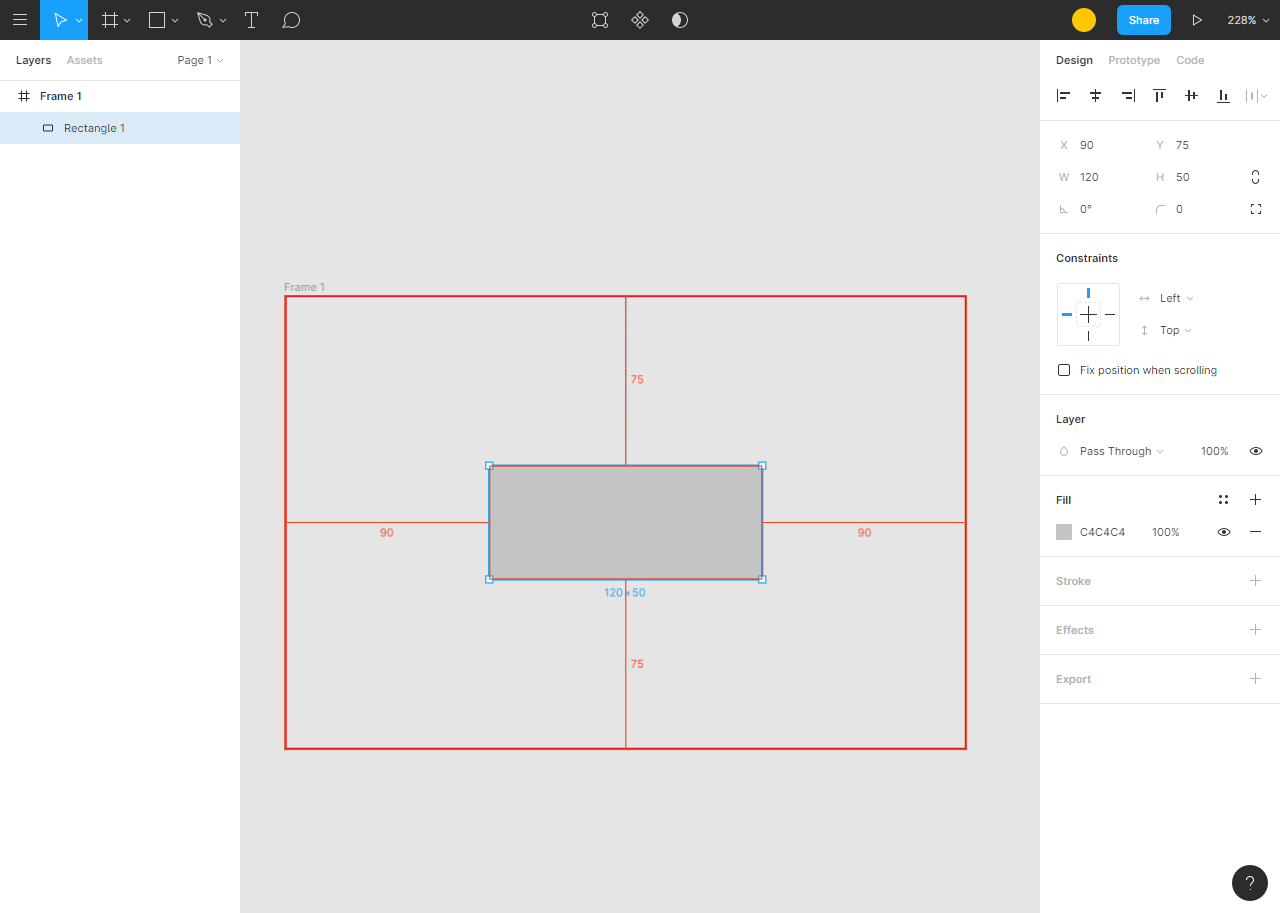The height and width of the screenshot is (913, 1280).
Task: Align selection to left
Action: (x=1064, y=96)
